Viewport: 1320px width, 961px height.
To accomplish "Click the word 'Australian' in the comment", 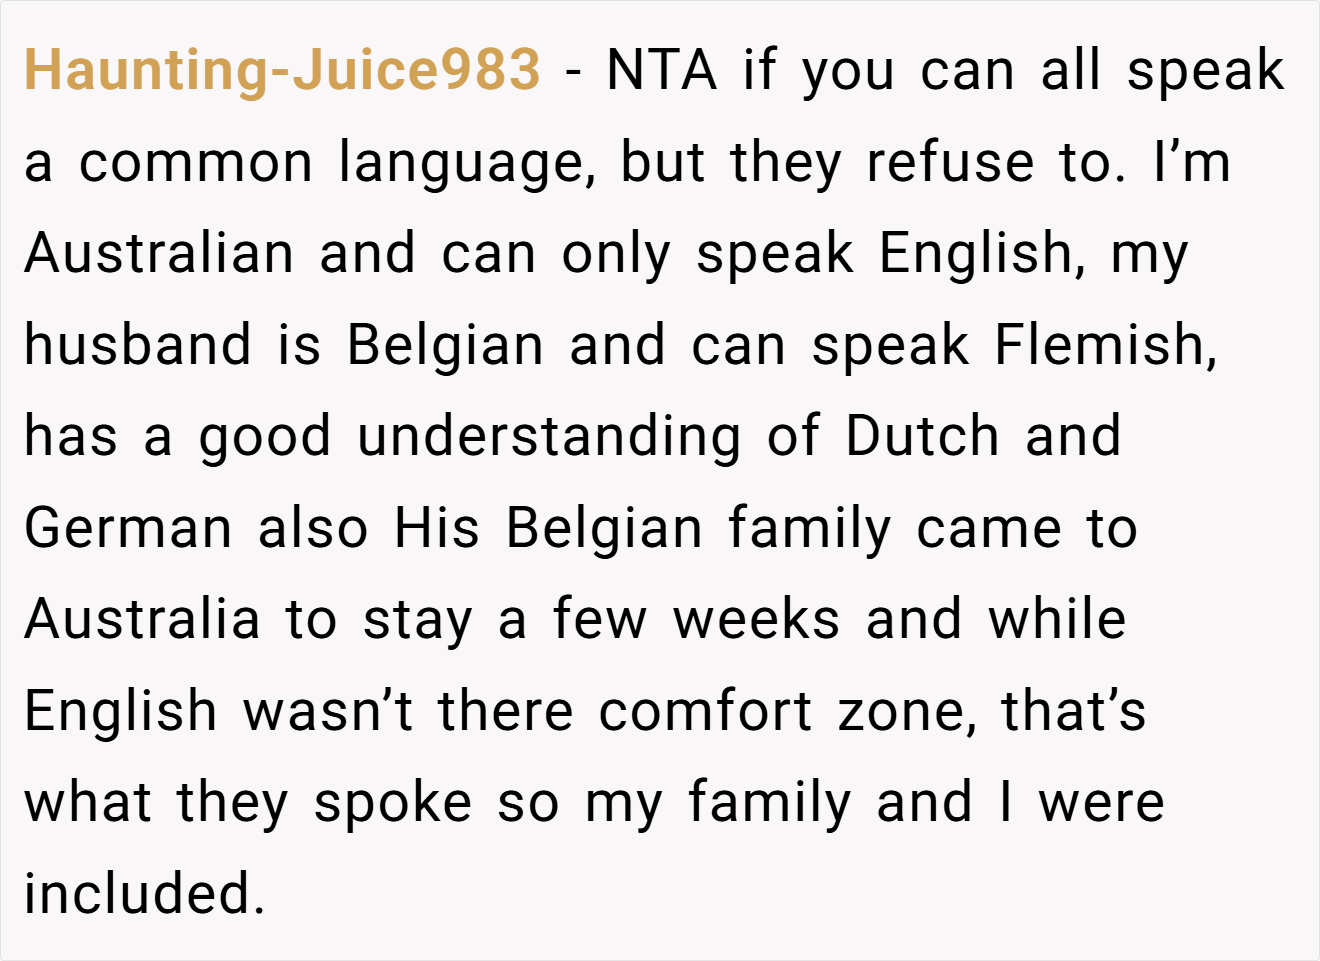I will 159,253.
